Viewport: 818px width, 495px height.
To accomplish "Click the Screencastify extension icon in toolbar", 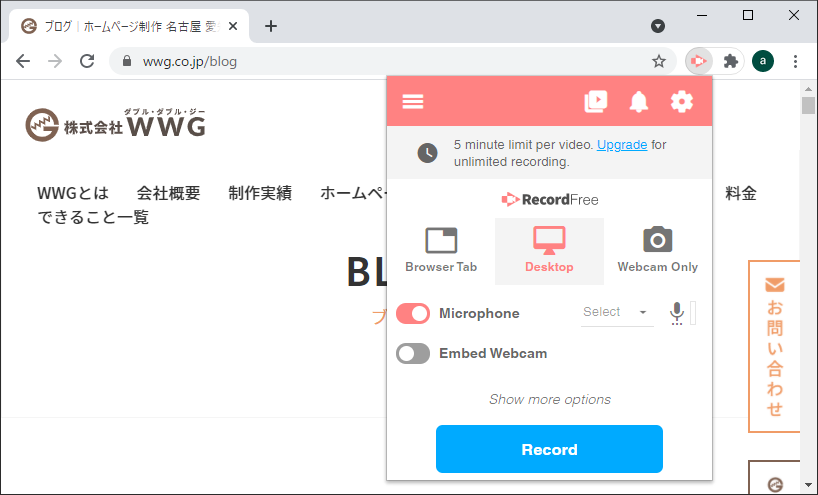I will (x=699, y=61).
